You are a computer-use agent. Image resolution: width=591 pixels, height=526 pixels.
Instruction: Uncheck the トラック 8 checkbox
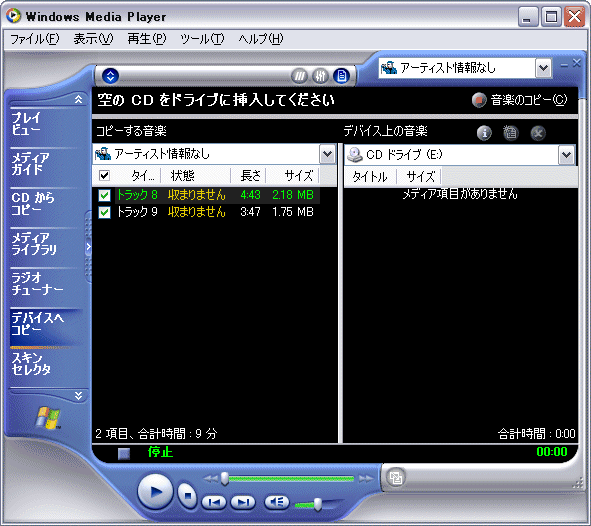[x=104, y=195]
